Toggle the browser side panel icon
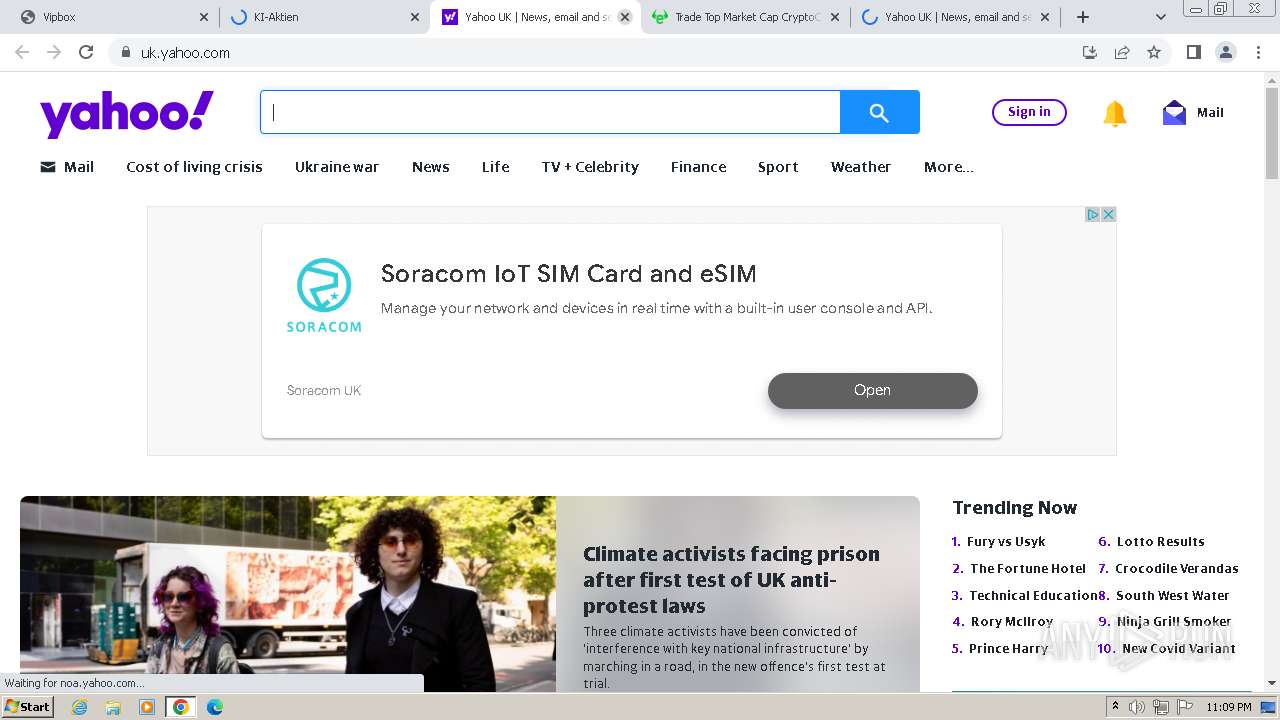 [x=1193, y=52]
